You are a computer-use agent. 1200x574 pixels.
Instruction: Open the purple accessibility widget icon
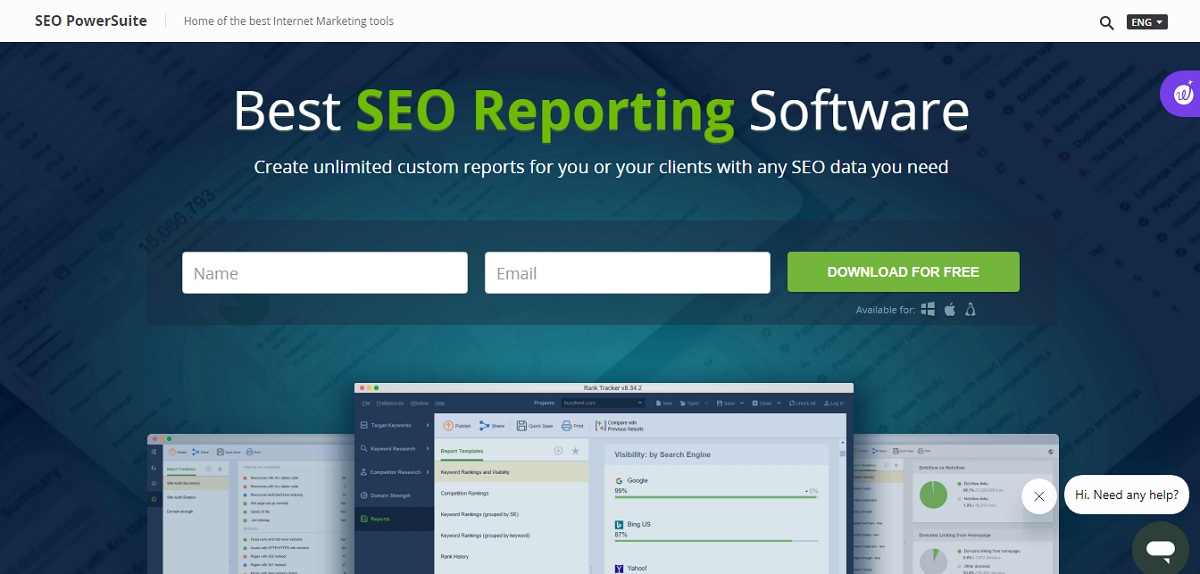point(1183,93)
